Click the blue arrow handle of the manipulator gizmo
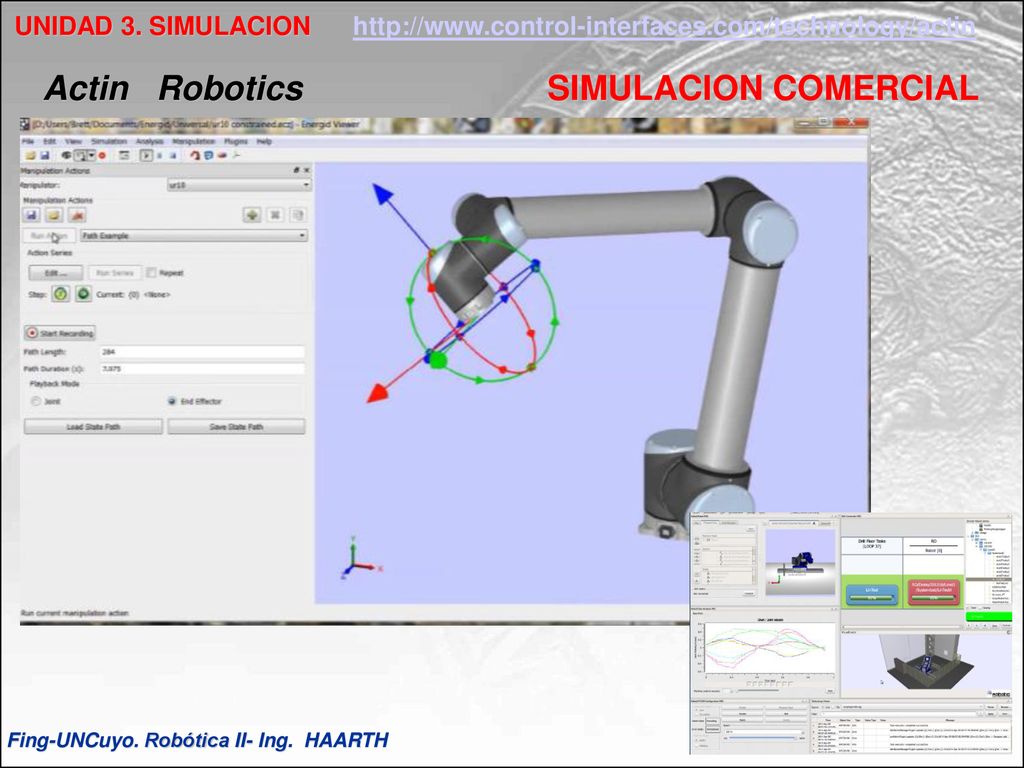Image resolution: width=1024 pixels, height=768 pixels. 383,194
